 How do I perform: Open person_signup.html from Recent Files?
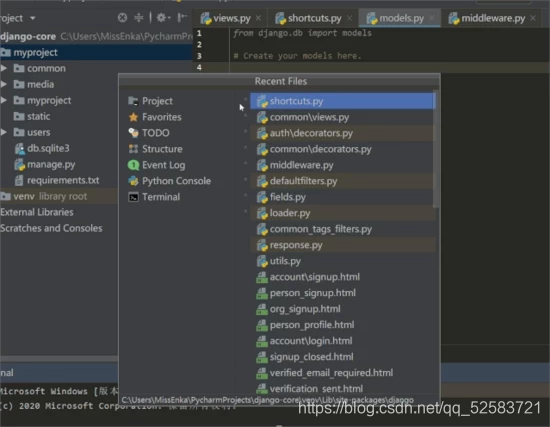tap(342, 293)
